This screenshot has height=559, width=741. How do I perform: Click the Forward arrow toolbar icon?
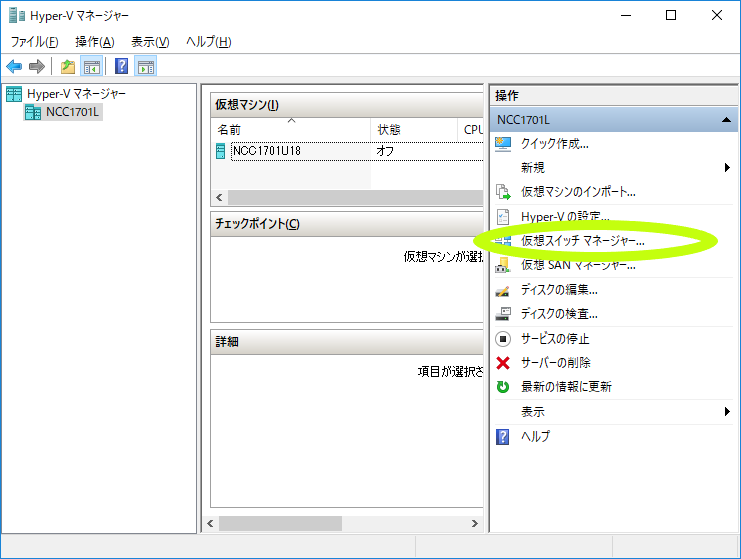tap(37, 67)
